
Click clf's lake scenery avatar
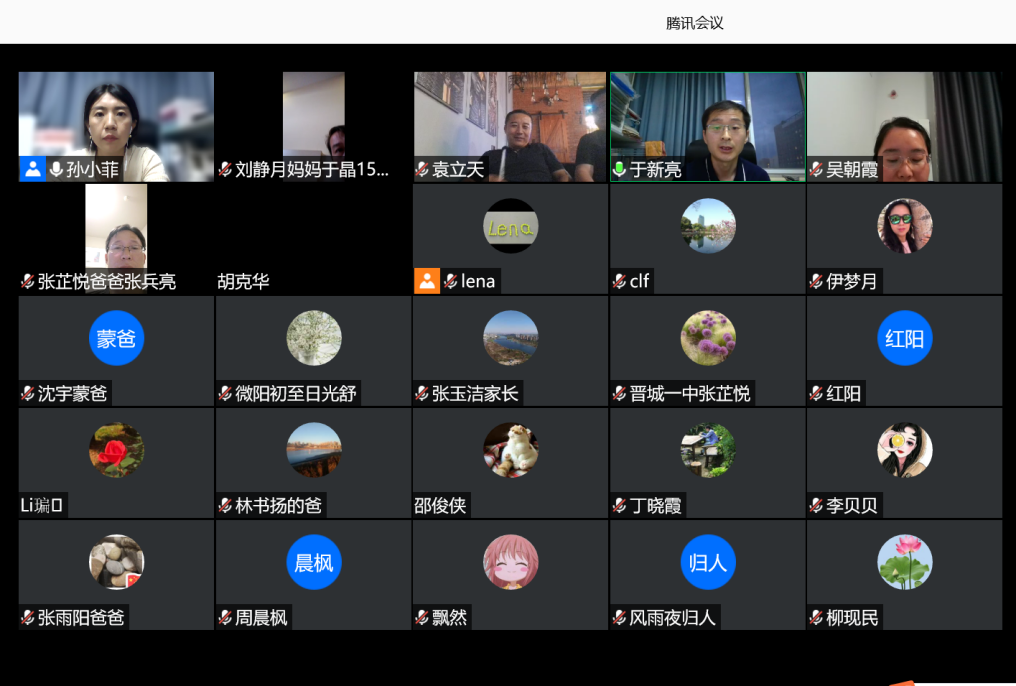point(708,226)
